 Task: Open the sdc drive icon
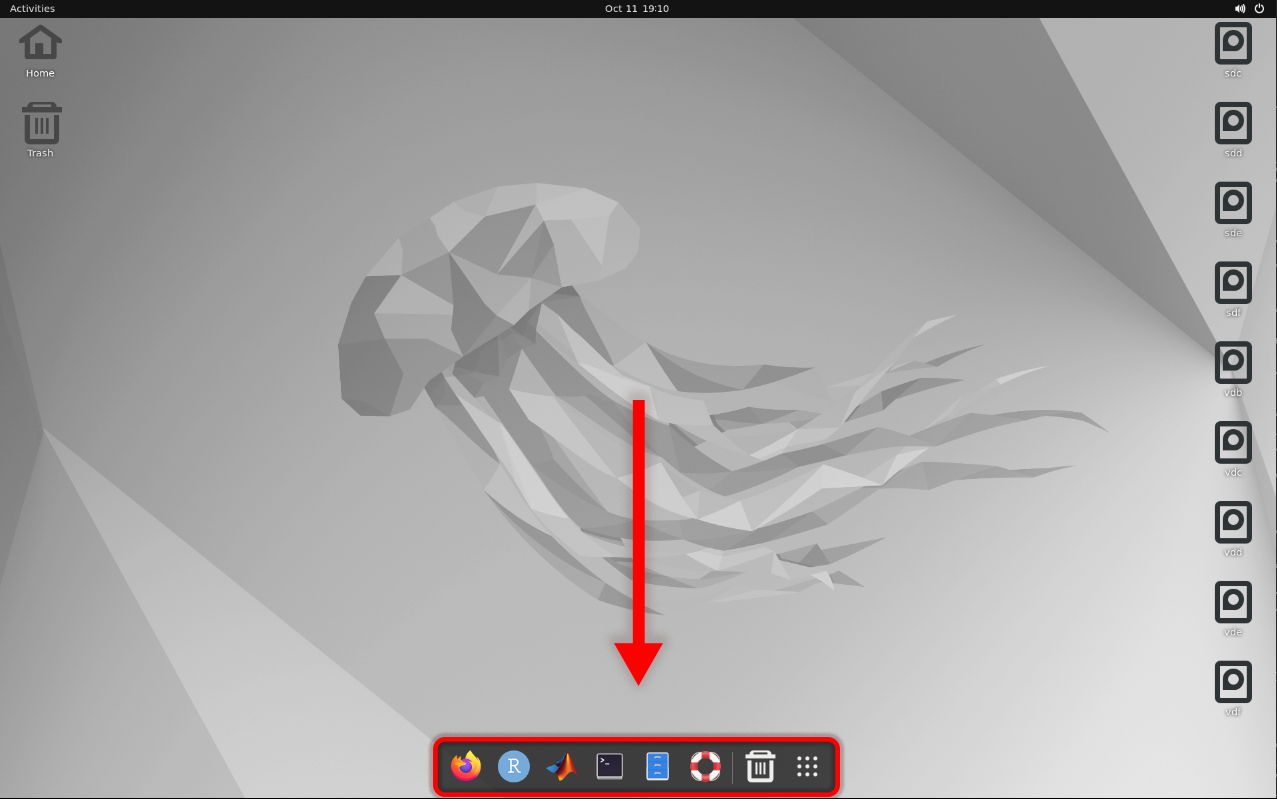[x=1233, y=45]
